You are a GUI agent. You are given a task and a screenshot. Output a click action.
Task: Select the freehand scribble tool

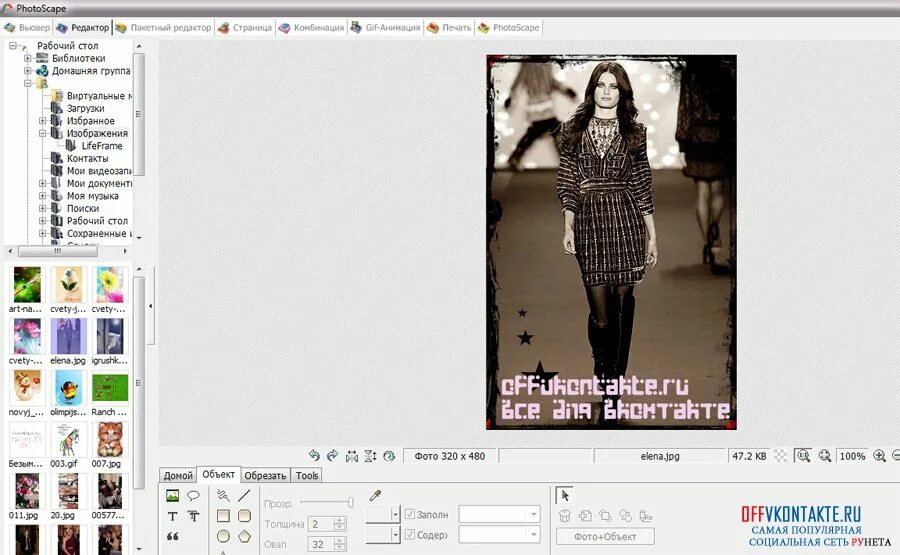pos(223,495)
